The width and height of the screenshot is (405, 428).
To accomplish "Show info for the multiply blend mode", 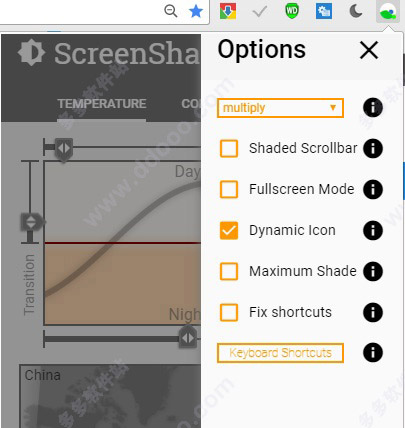I will click(x=373, y=108).
